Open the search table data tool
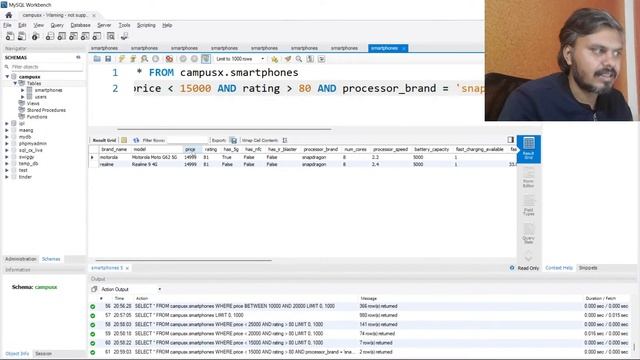Viewport: 640px width, 360px height. click(x=111, y=36)
